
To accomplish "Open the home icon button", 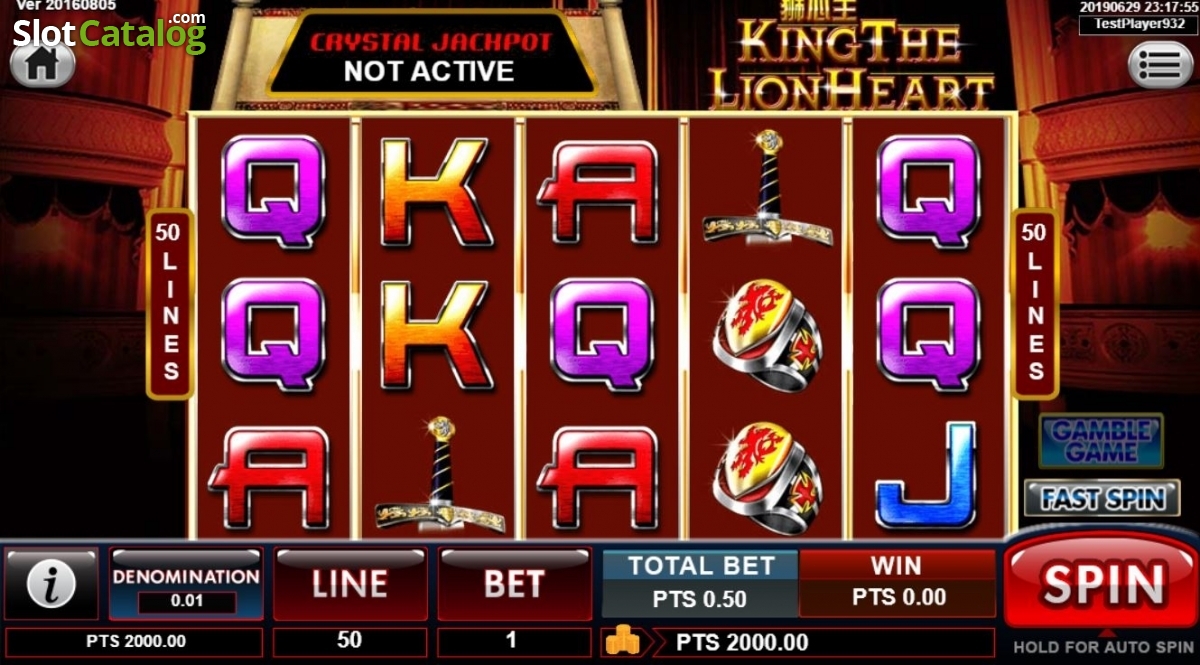I will point(42,64).
